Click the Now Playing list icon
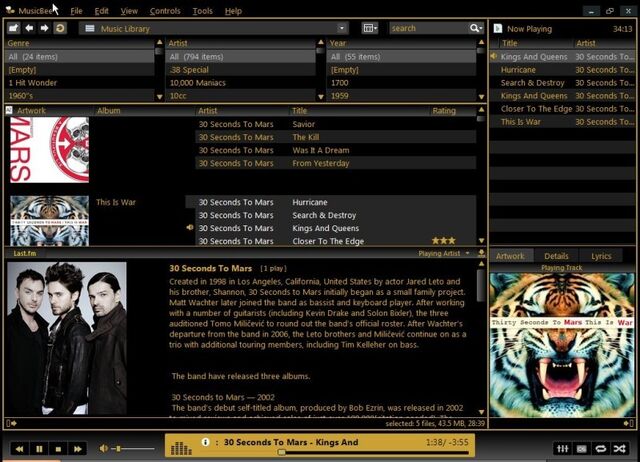This screenshot has width=640, height=462. [498, 29]
